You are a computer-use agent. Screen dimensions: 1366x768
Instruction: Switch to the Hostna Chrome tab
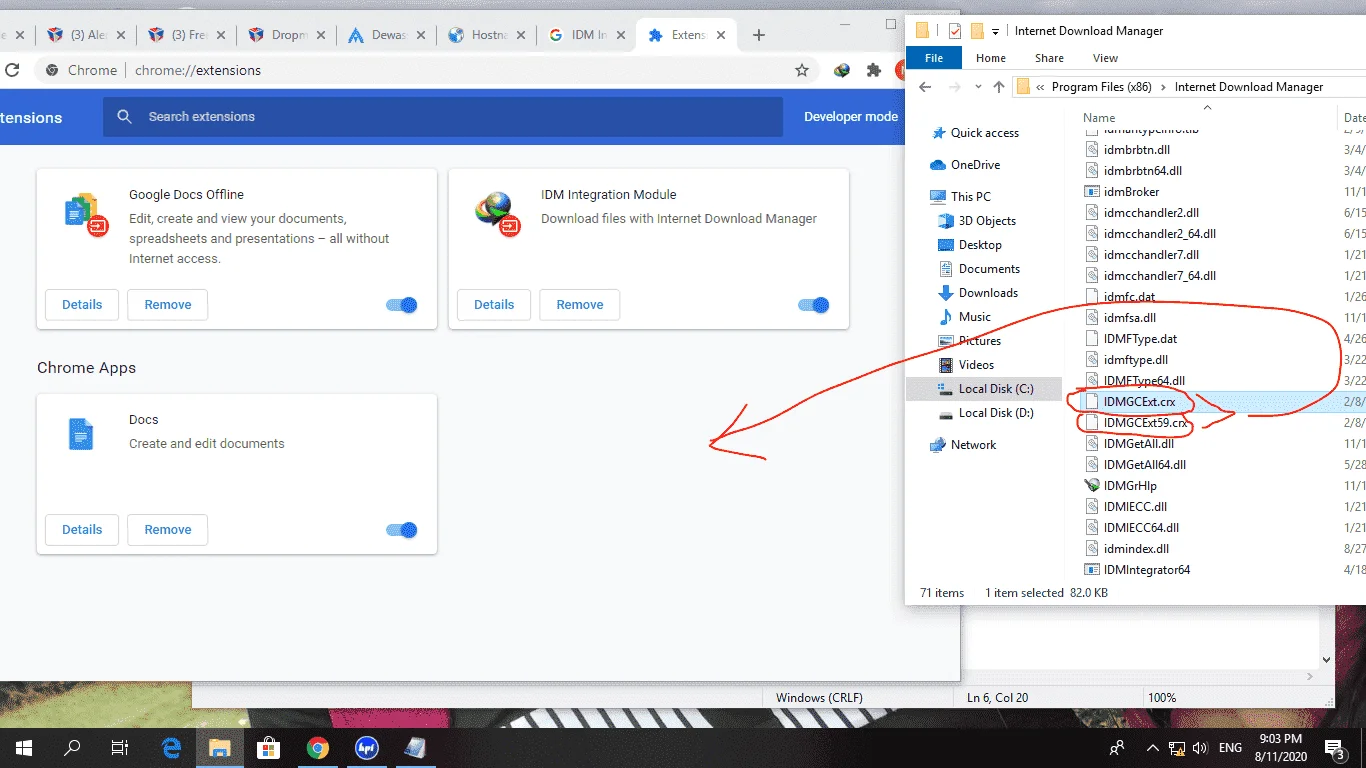pyautogui.click(x=487, y=35)
